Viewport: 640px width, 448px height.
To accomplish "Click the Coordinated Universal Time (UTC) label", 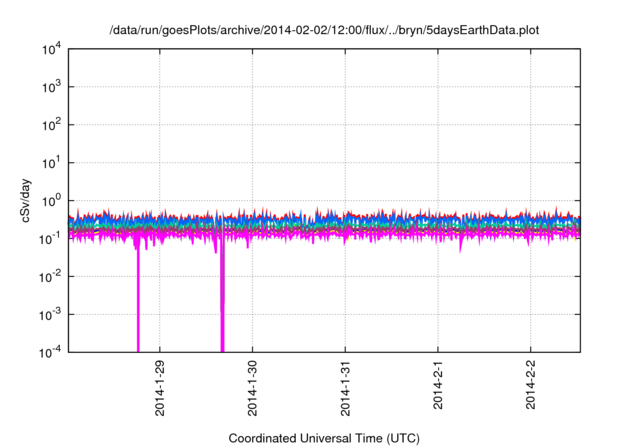I will pyautogui.click(x=324, y=438).
